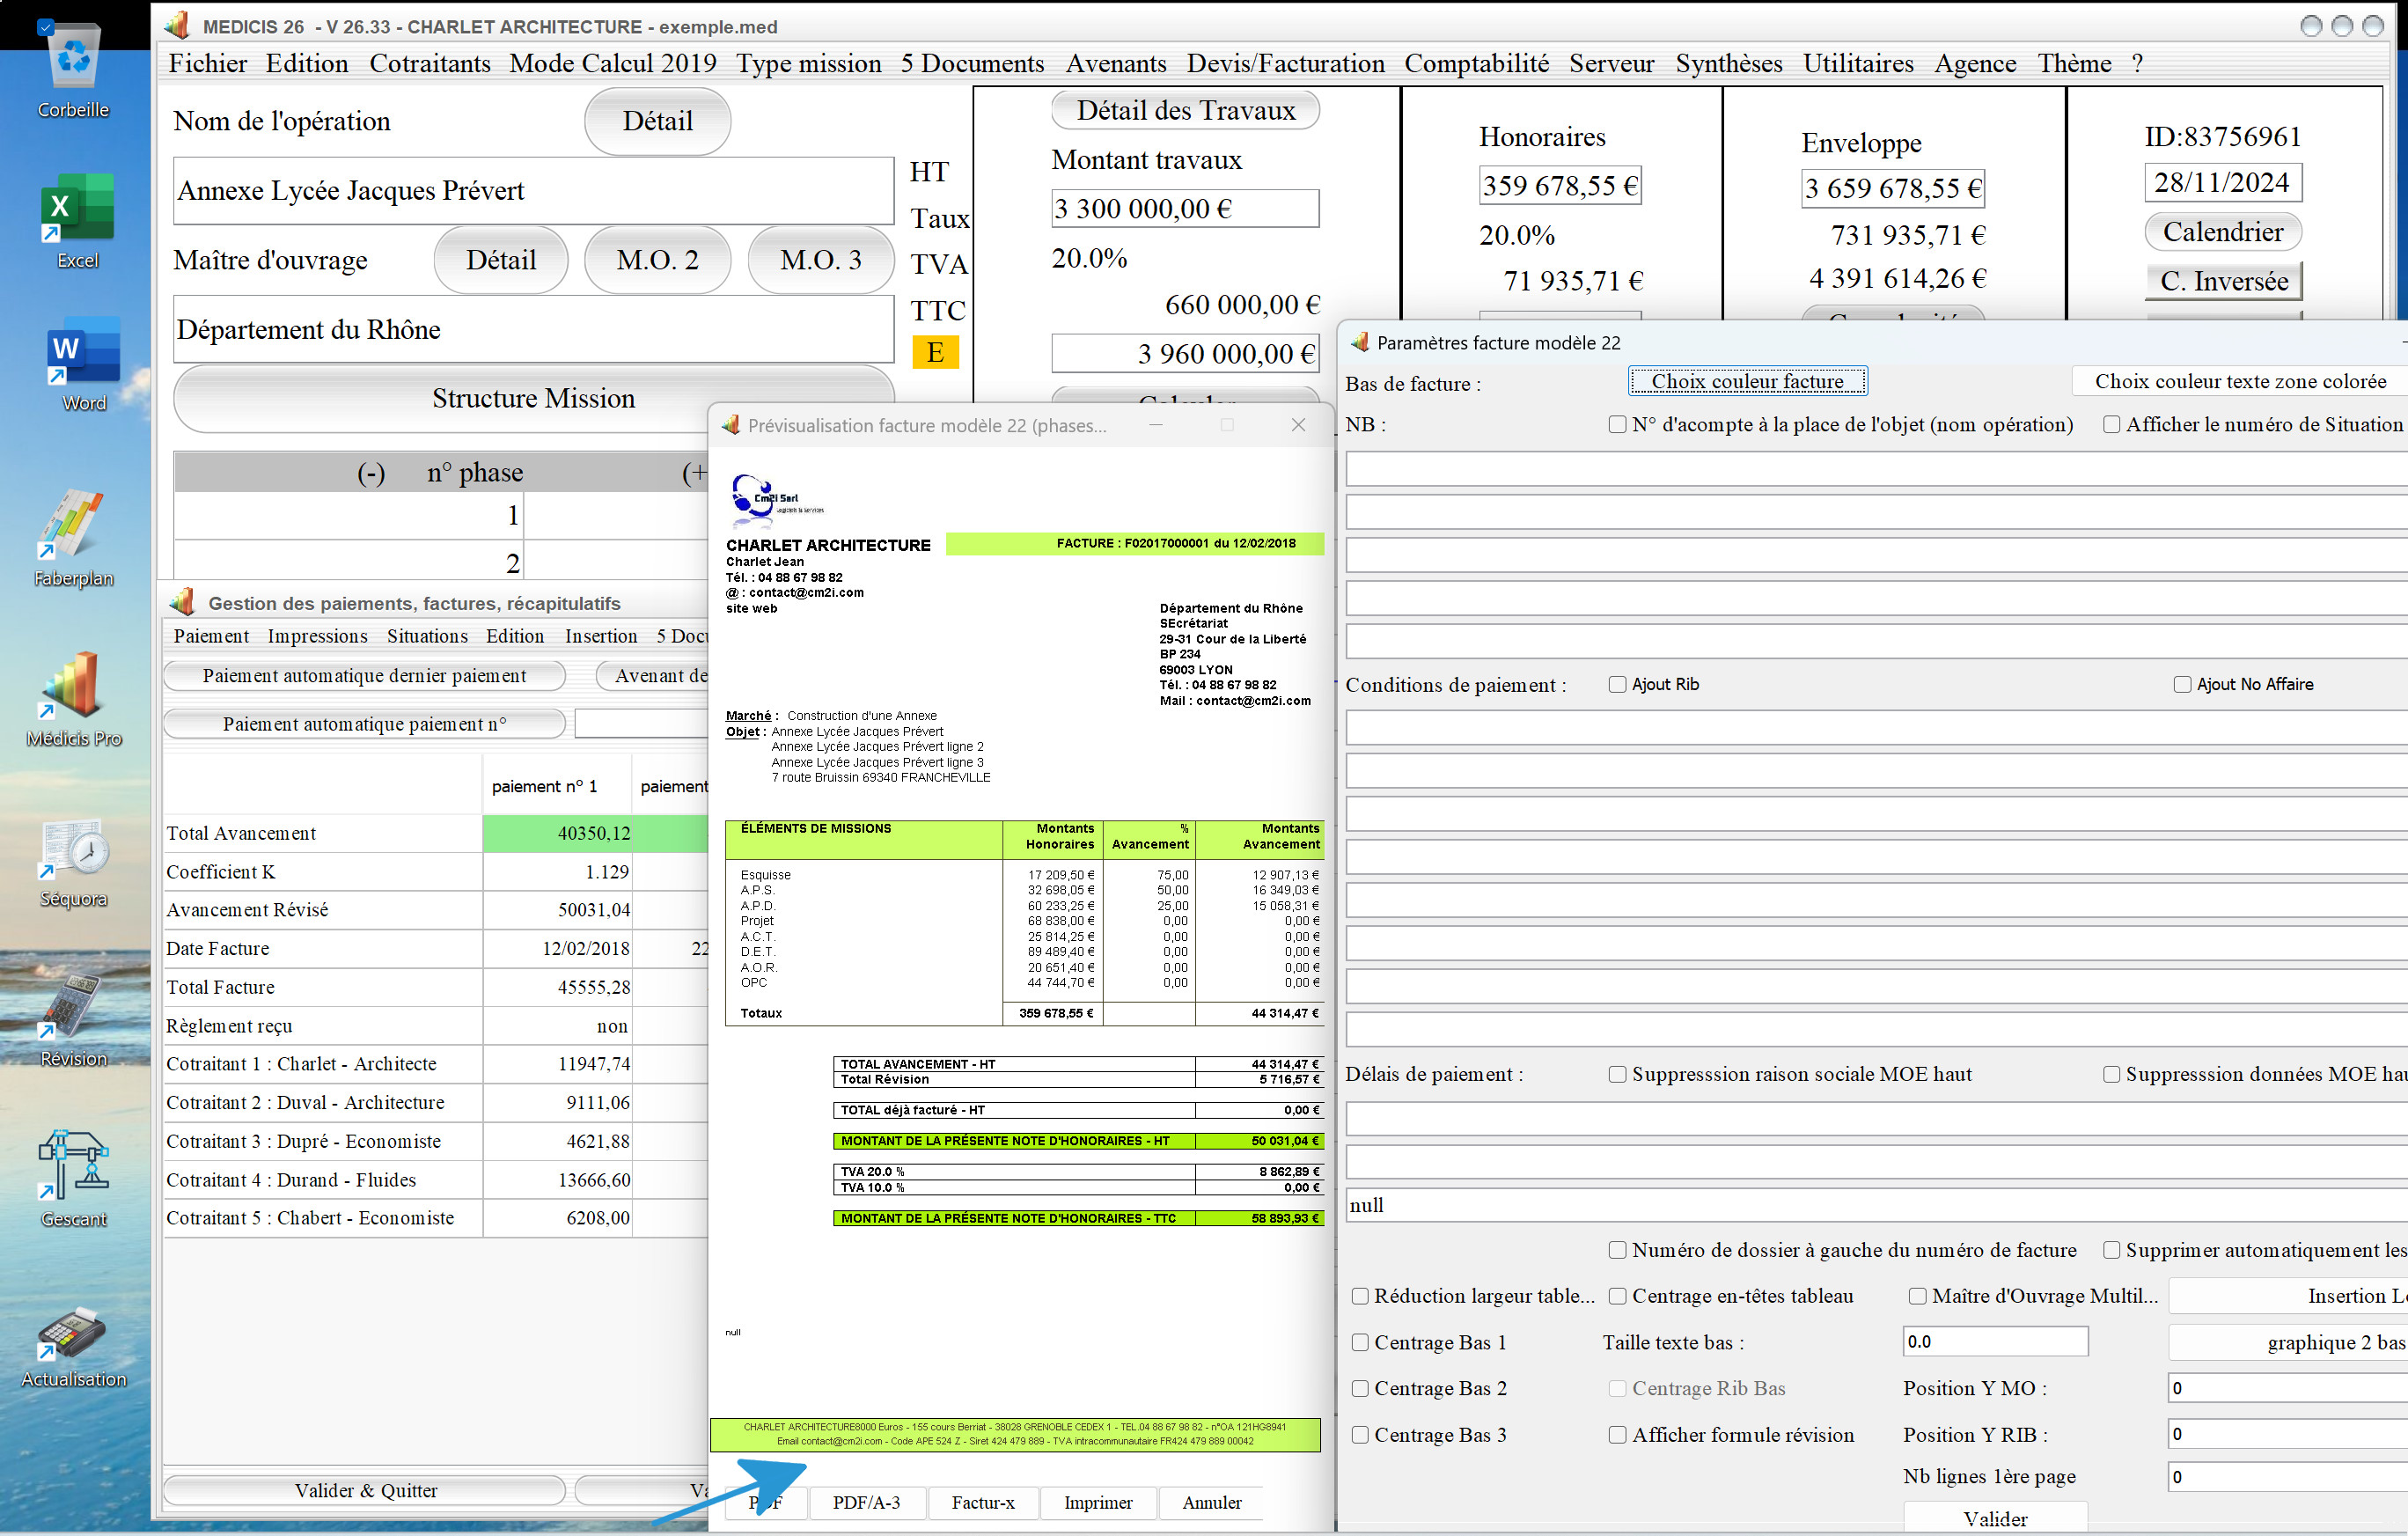Image resolution: width=2408 pixels, height=1536 pixels.
Task: Check Centrage en-têtes tableau
Action: [x=1617, y=1296]
